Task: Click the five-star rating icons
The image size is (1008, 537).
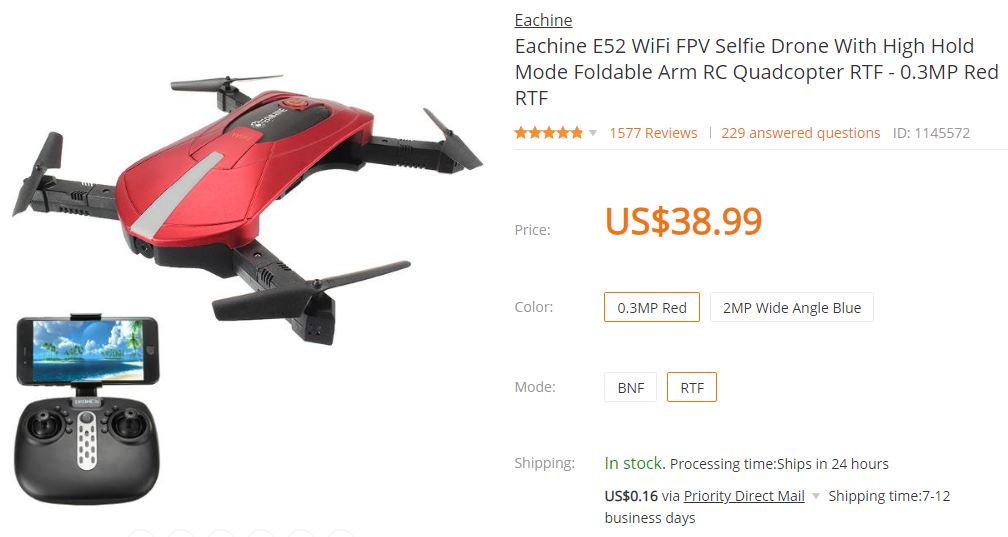Action: coord(548,133)
